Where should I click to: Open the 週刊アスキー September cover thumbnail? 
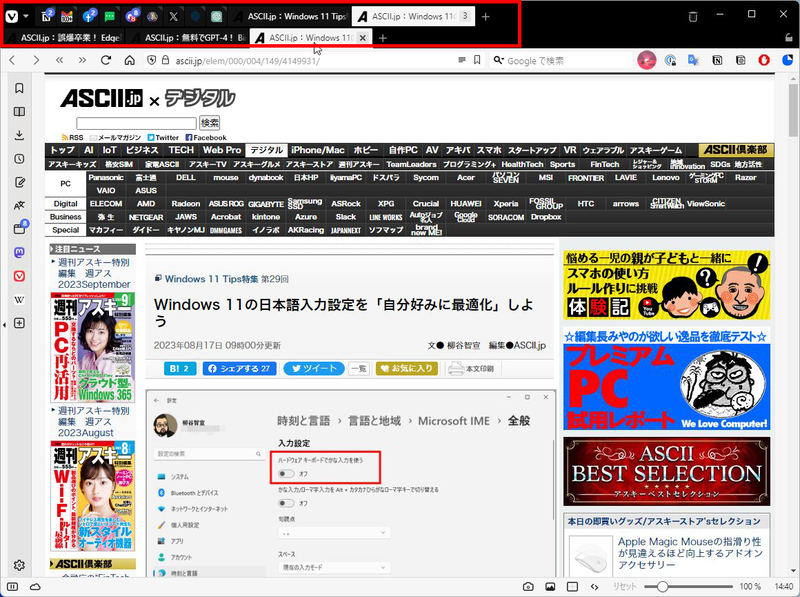92,347
